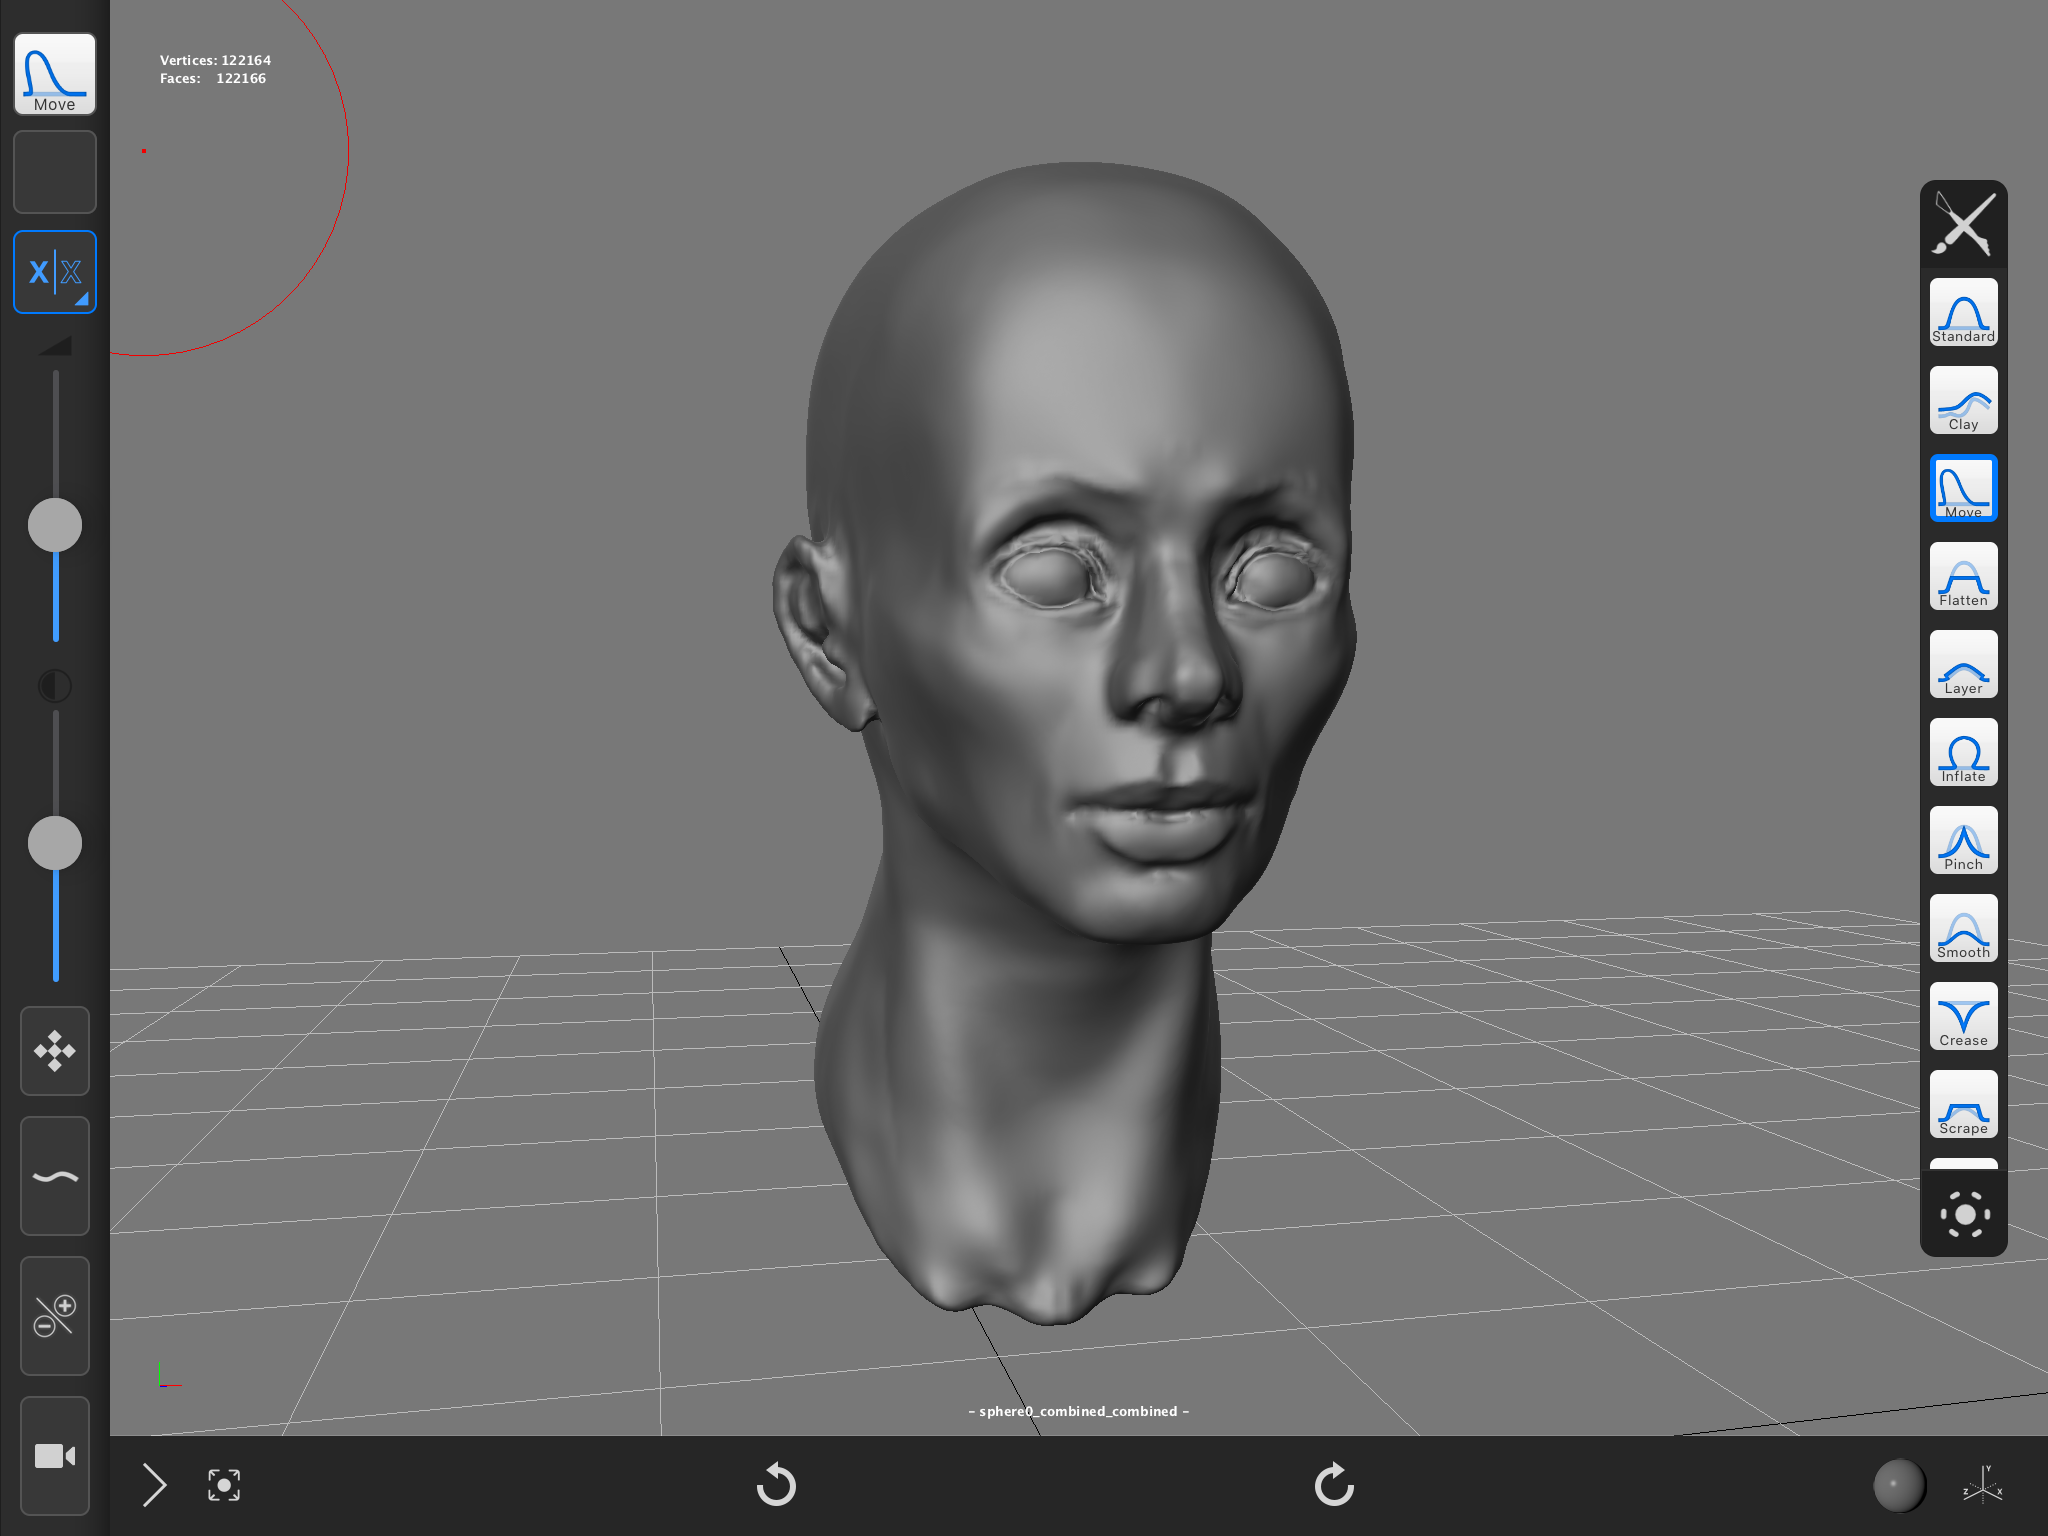2048x1536 pixels.
Task: Click the undo arrow button
Action: pos(776,1485)
